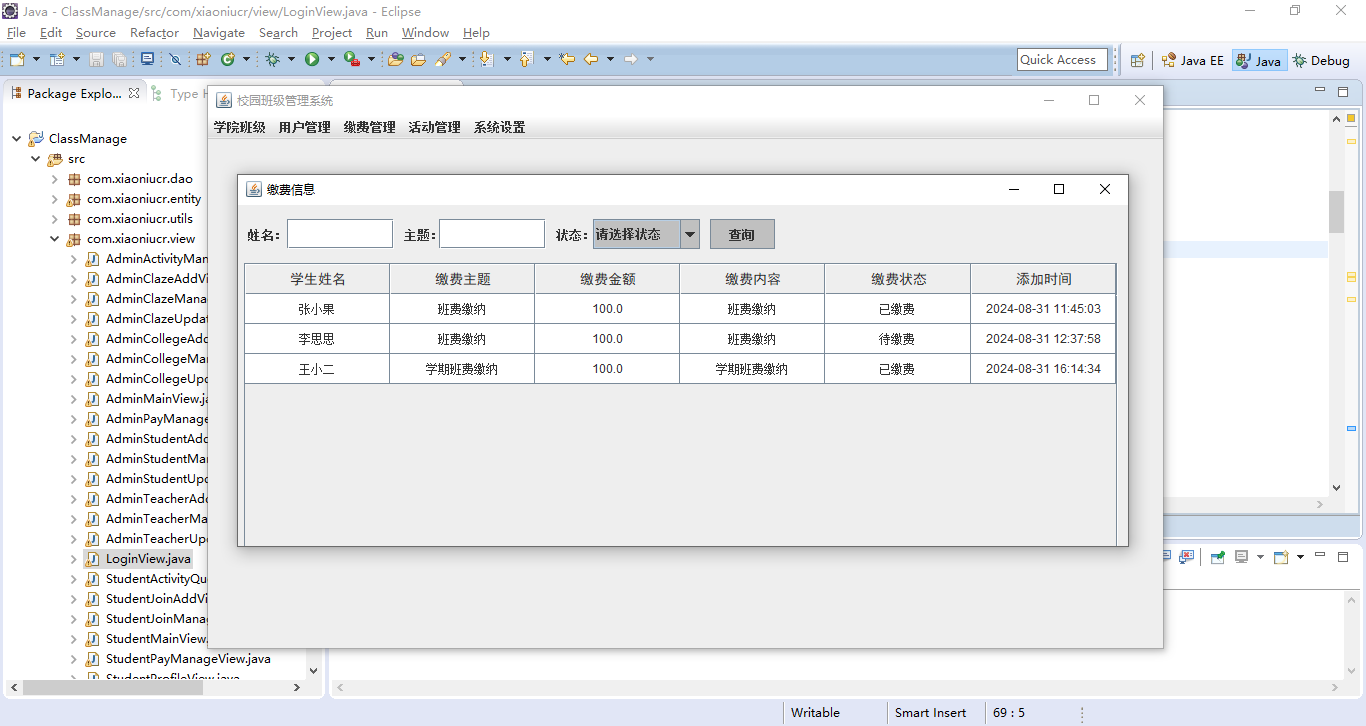Open the 缴费管理 menu
This screenshot has width=1366, height=726.
click(x=370, y=127)
